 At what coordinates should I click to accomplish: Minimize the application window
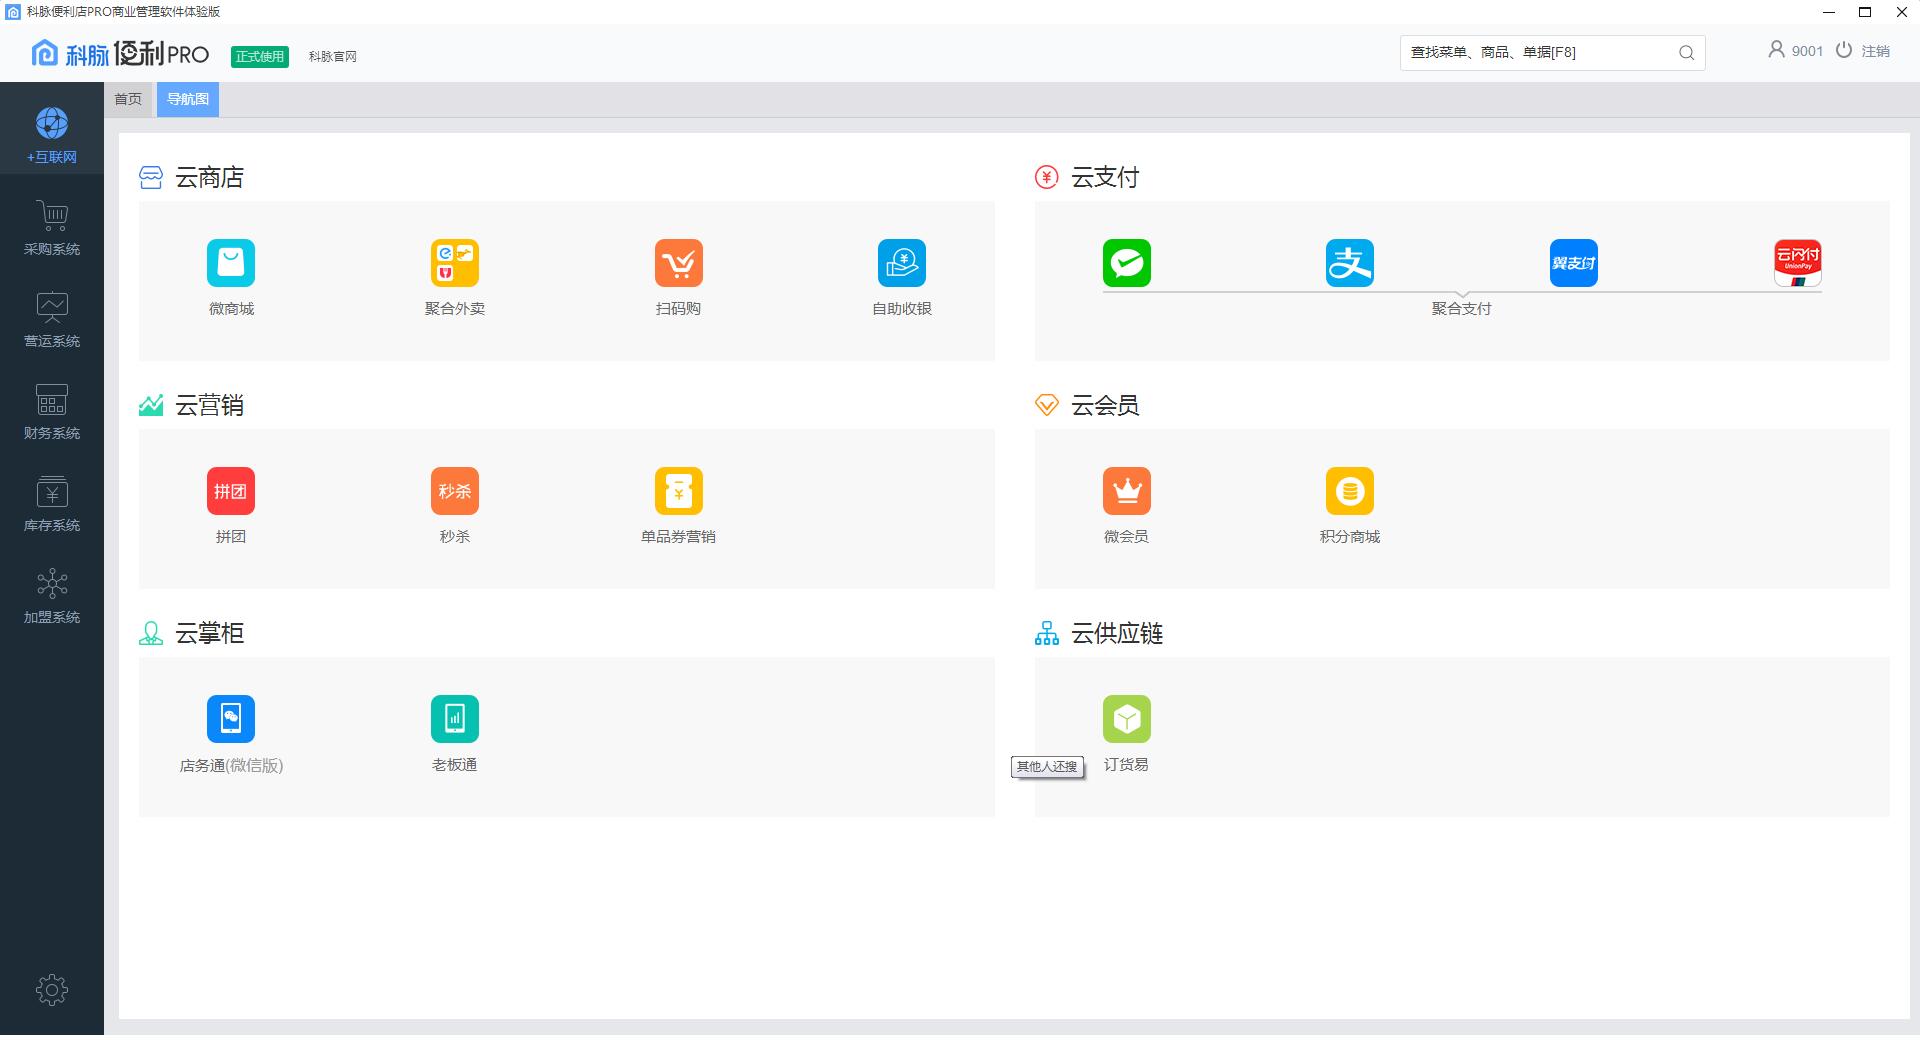click(x=1829, y=12)
